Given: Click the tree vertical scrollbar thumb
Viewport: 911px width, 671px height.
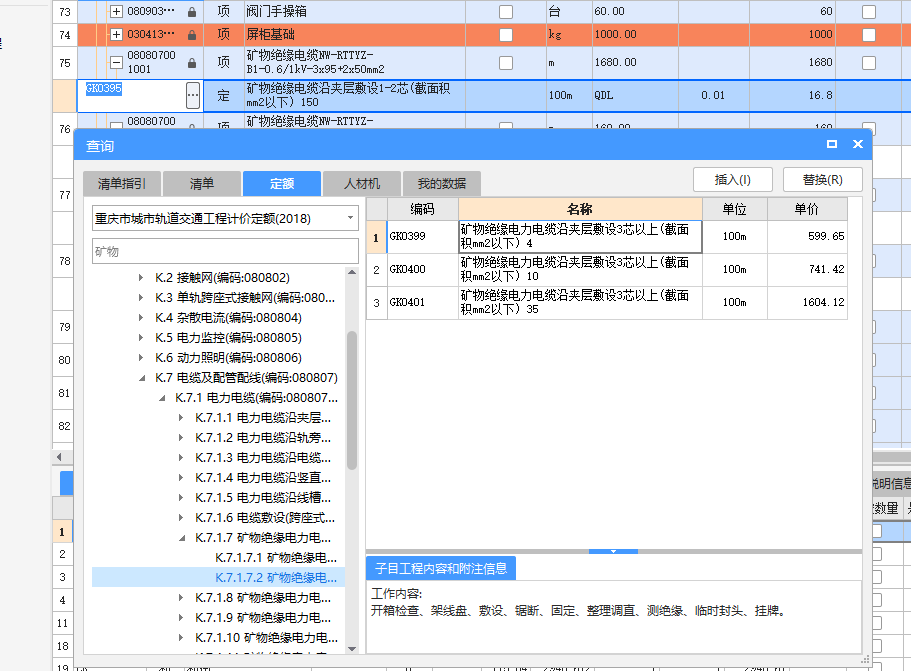Looking at the screenshot, I should (x=352, y=400).
